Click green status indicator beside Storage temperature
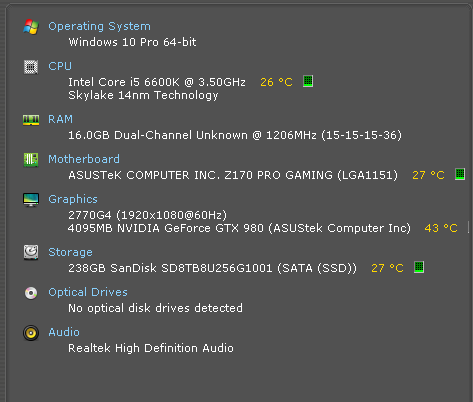 point(419,267)
